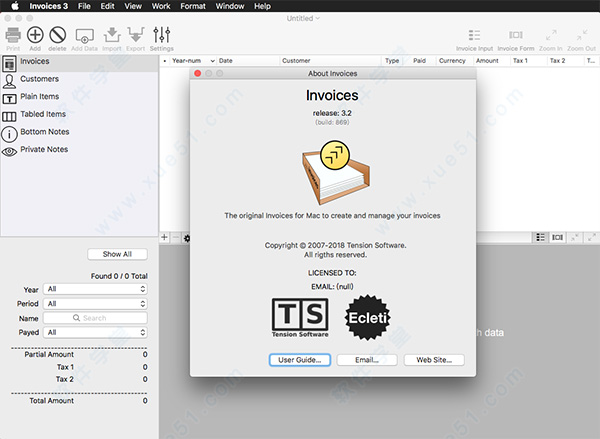Click the gear icon below invoice table
The image size is (600, 439).
click(x=187, y=238)
